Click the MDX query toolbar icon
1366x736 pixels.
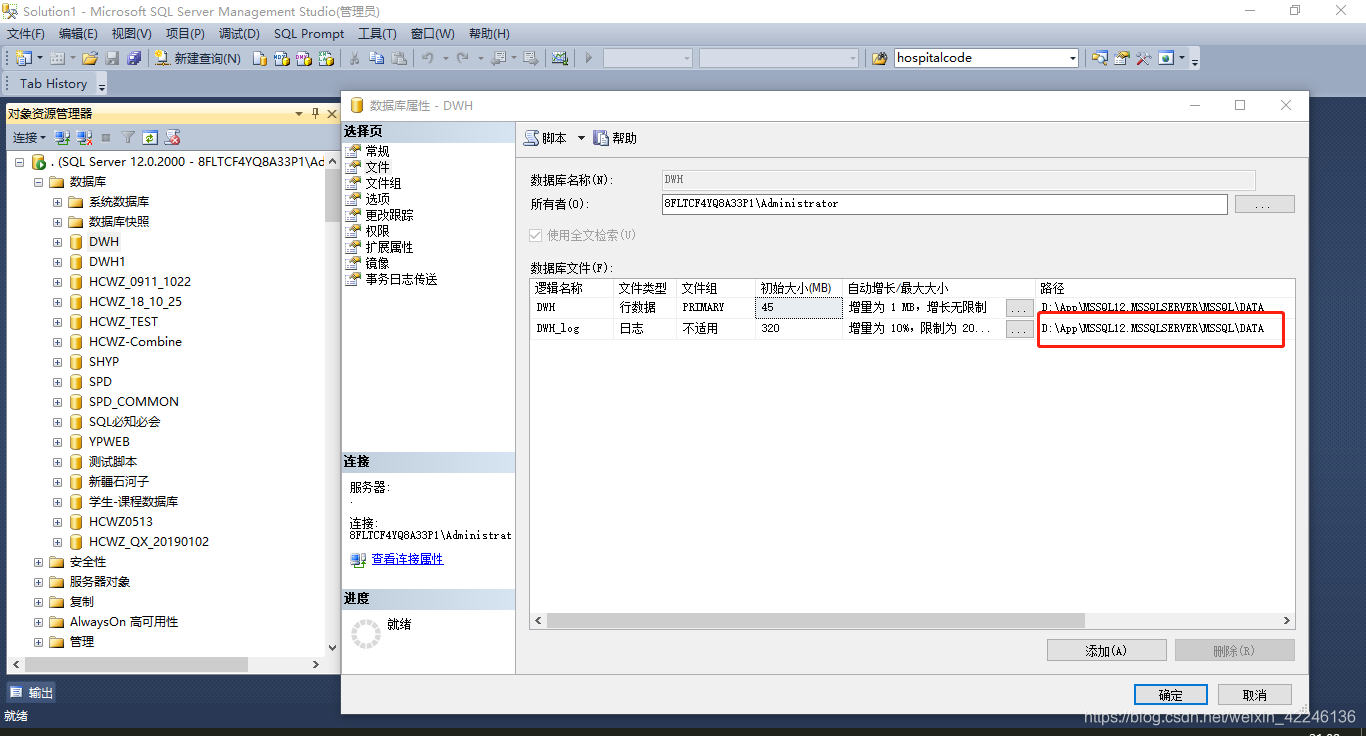[x=282, y=58]
